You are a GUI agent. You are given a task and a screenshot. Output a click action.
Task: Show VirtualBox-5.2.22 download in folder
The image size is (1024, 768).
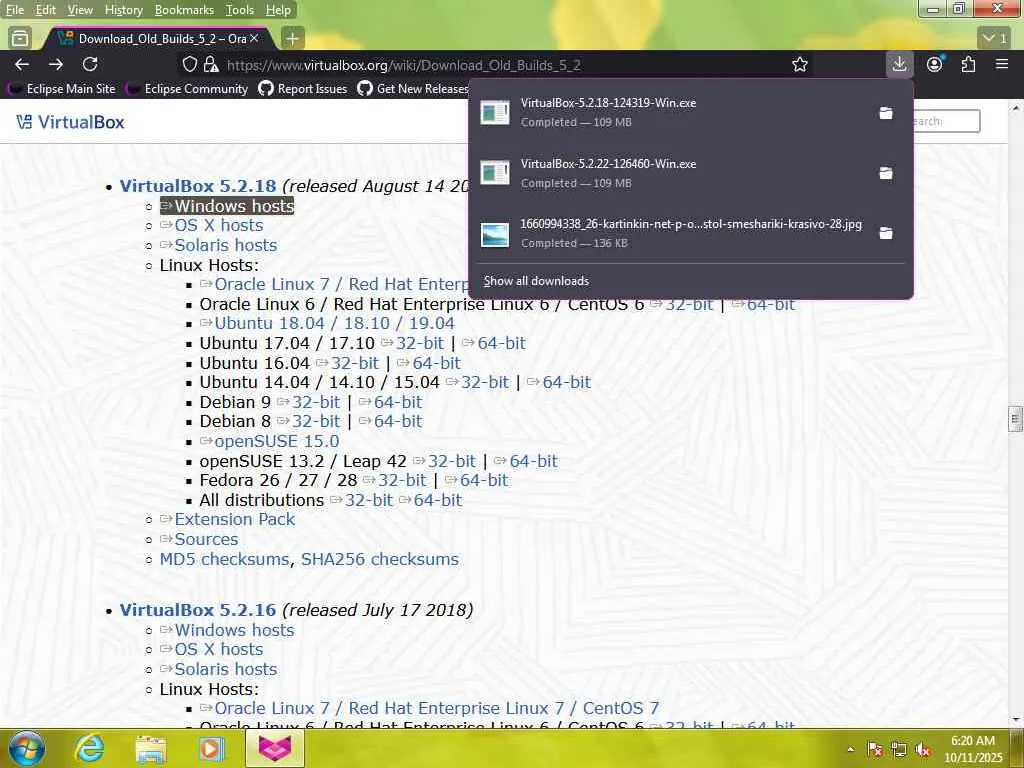[x=886, y=173]
